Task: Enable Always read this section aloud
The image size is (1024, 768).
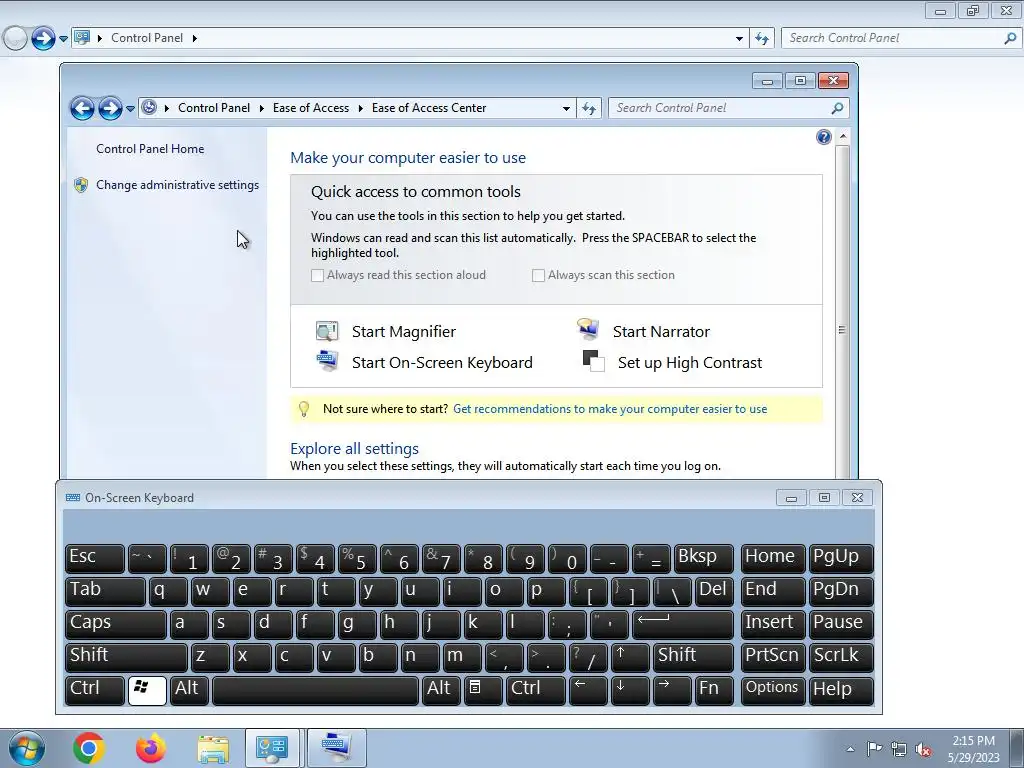Action: 317,276
